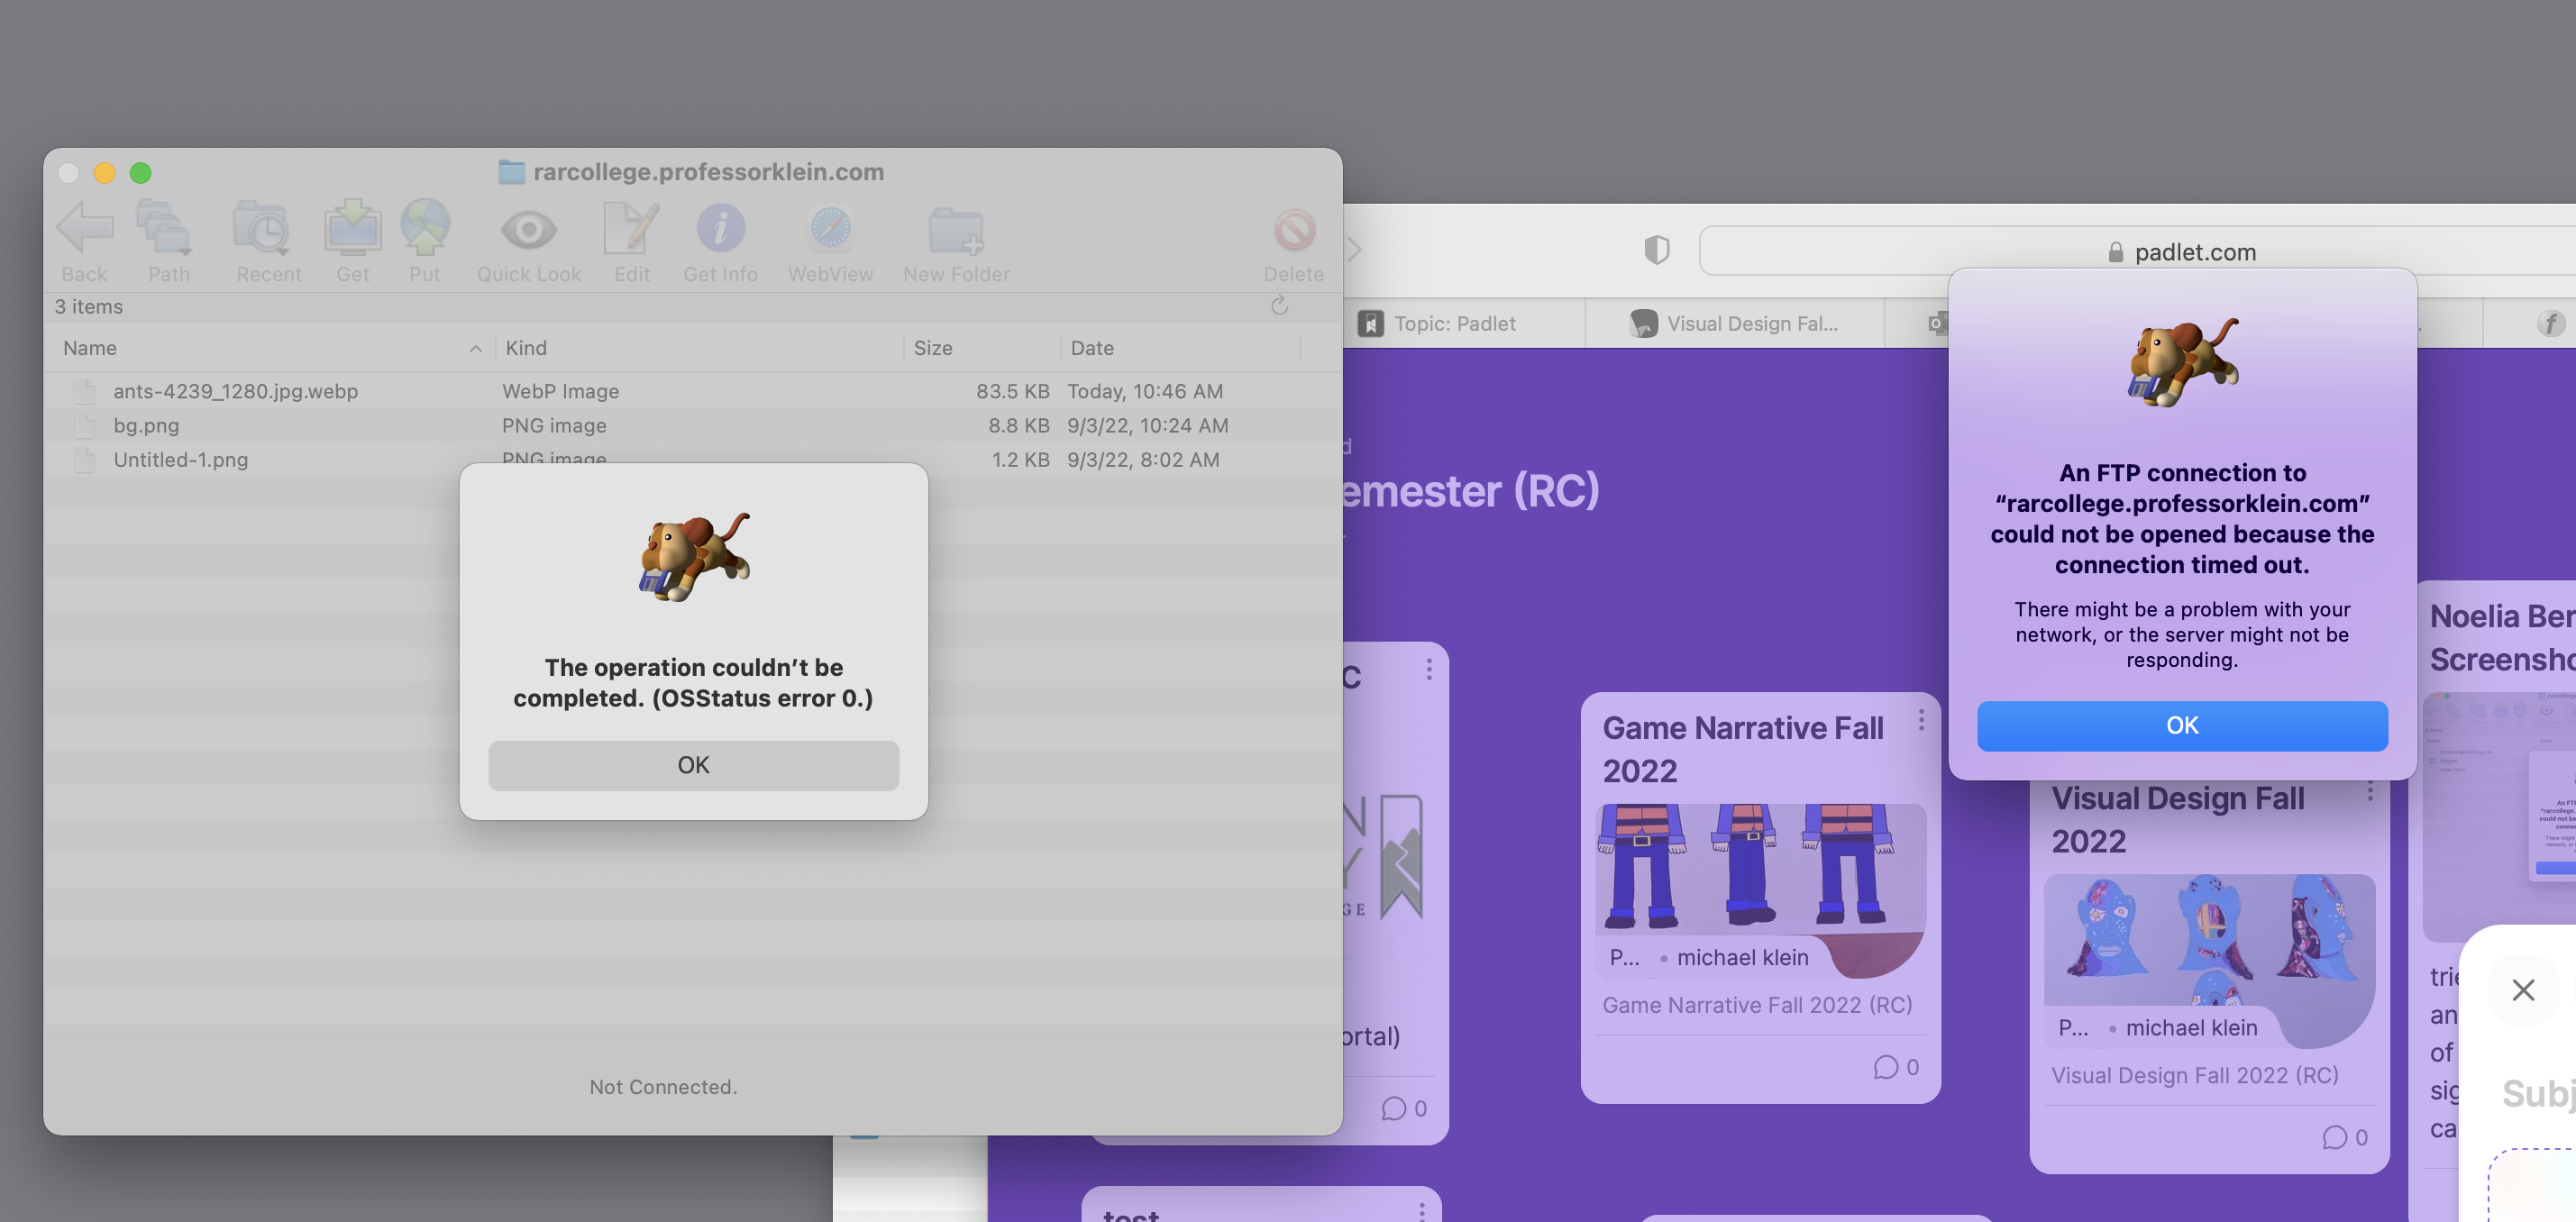Click OK in OSStatus error dialog
Image resolution: width=2576 pixels, height=1222 pixels.
693,765
